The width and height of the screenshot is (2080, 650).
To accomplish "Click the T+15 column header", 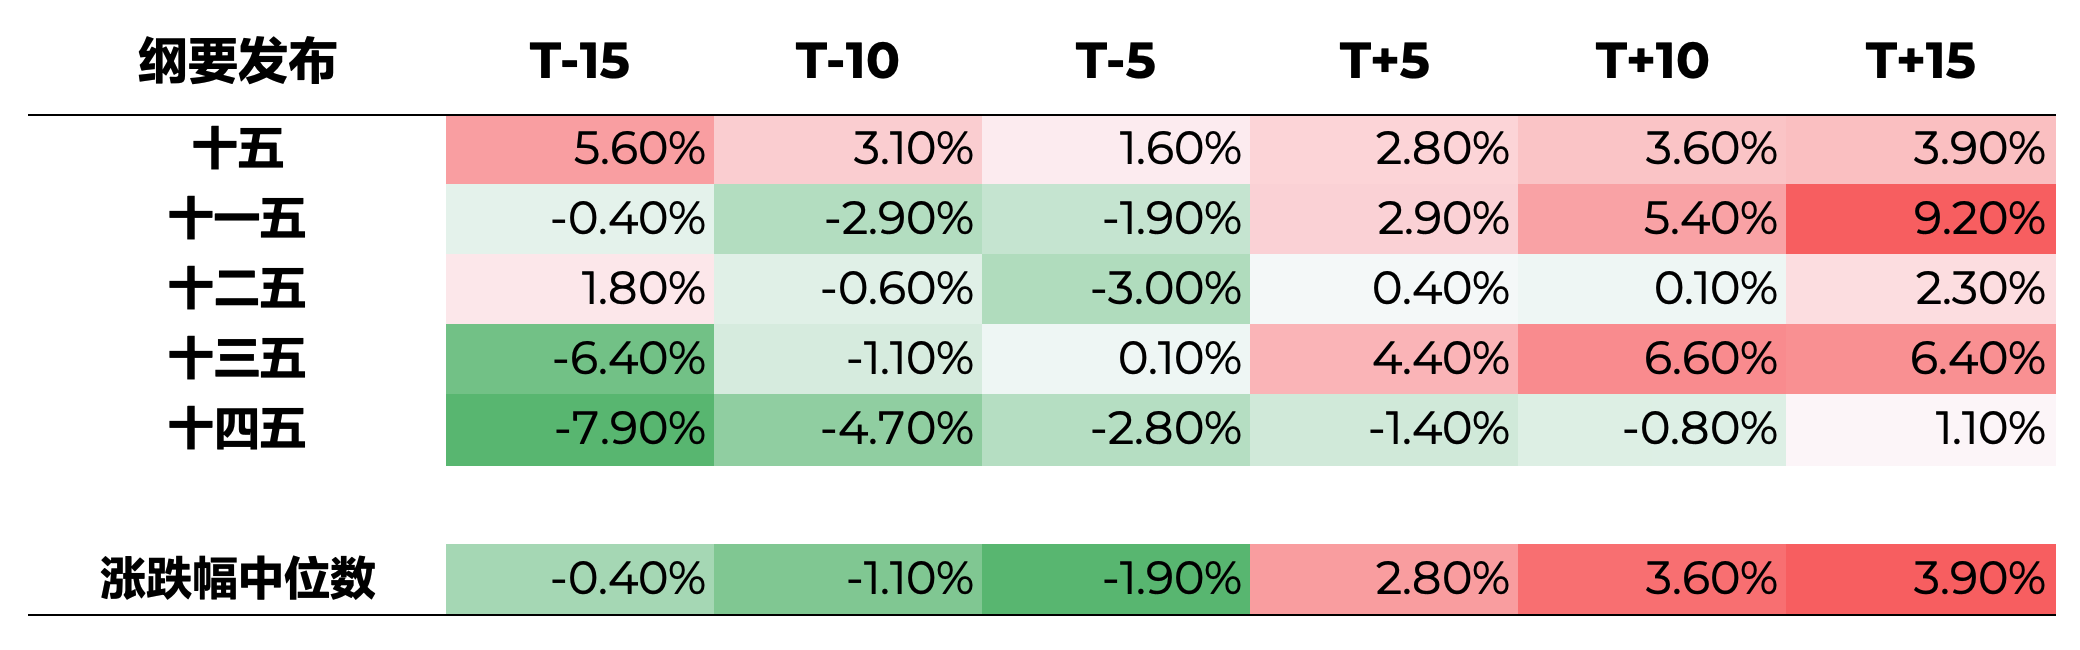I will tap(1920, 61).
